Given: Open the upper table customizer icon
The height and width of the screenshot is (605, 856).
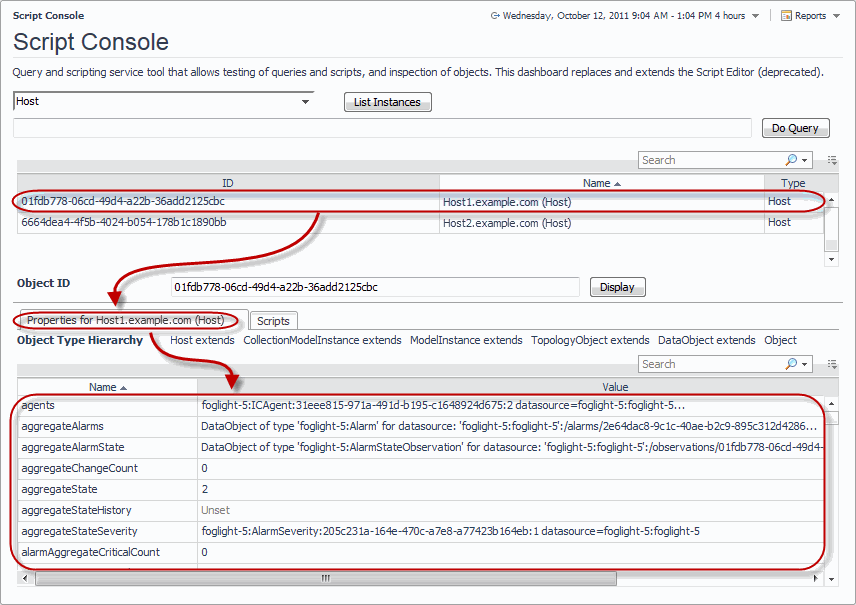Looking at the screenshot, I should [832, 160].
